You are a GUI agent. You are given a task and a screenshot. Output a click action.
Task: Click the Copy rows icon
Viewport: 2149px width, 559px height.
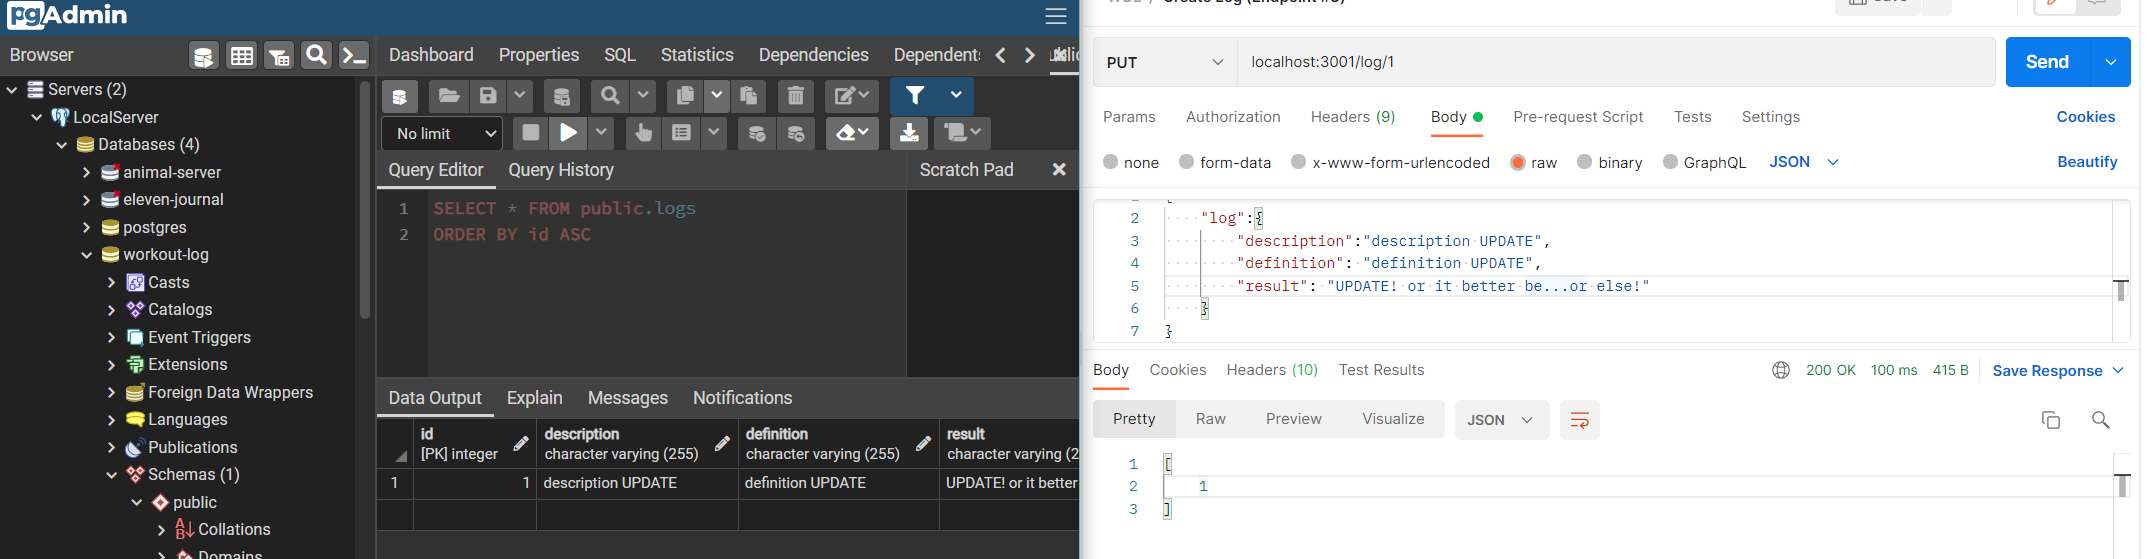coord(685,96)
